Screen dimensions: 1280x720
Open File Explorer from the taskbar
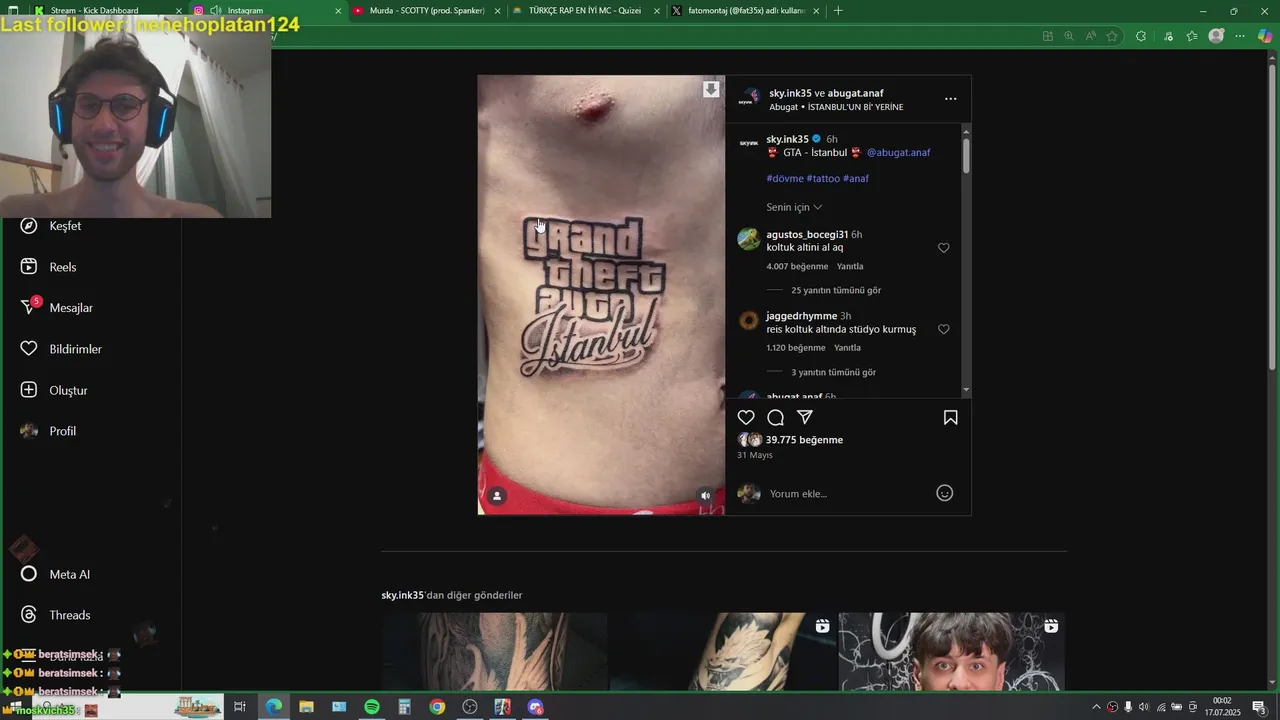tap(306, 707)
